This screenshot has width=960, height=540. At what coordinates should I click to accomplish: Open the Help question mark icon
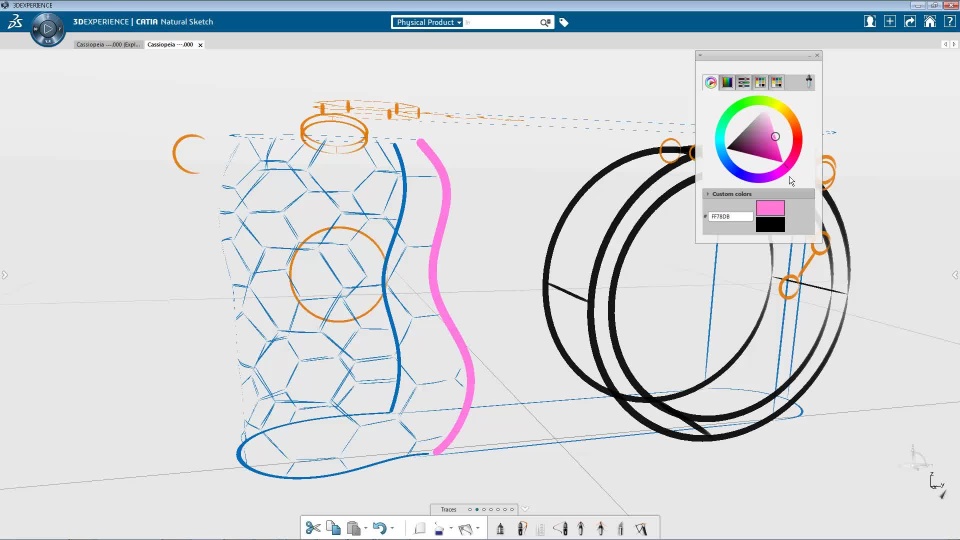pyautogui.click(x=950, y=21)
